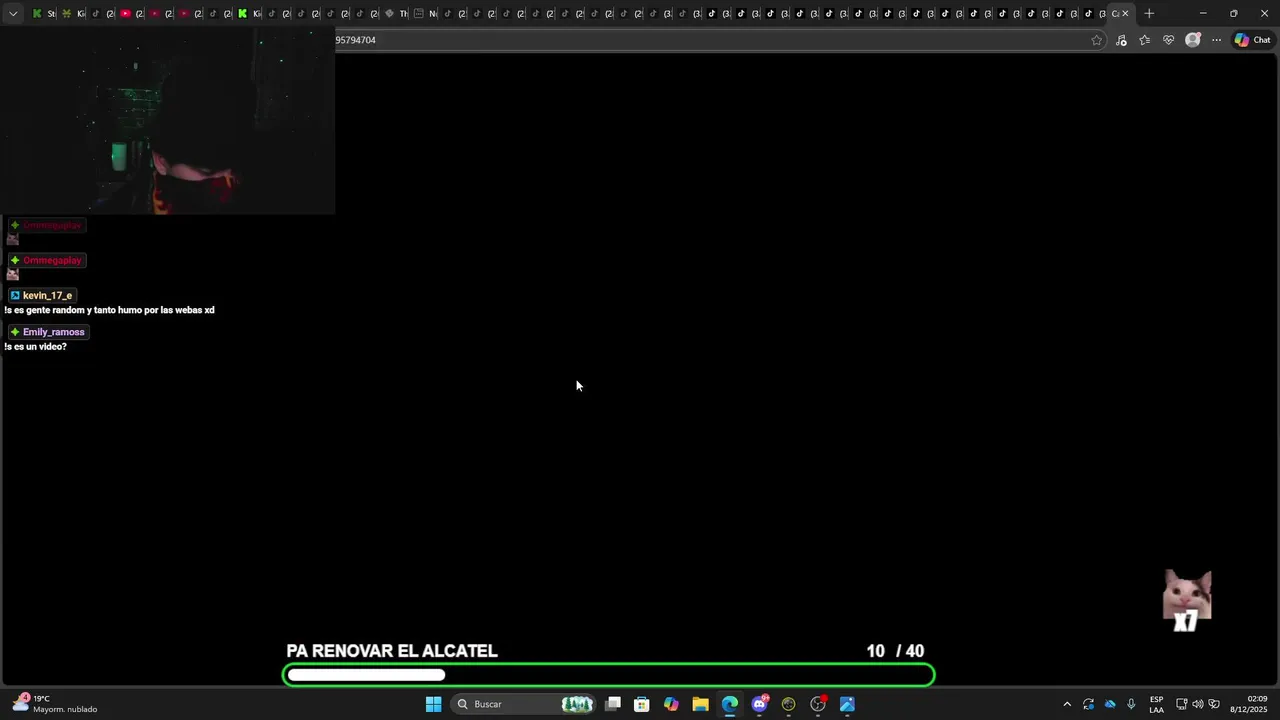1280x720 pixels.
Task: Open the media control music note icon
Action: click(x=1121, y=40)
